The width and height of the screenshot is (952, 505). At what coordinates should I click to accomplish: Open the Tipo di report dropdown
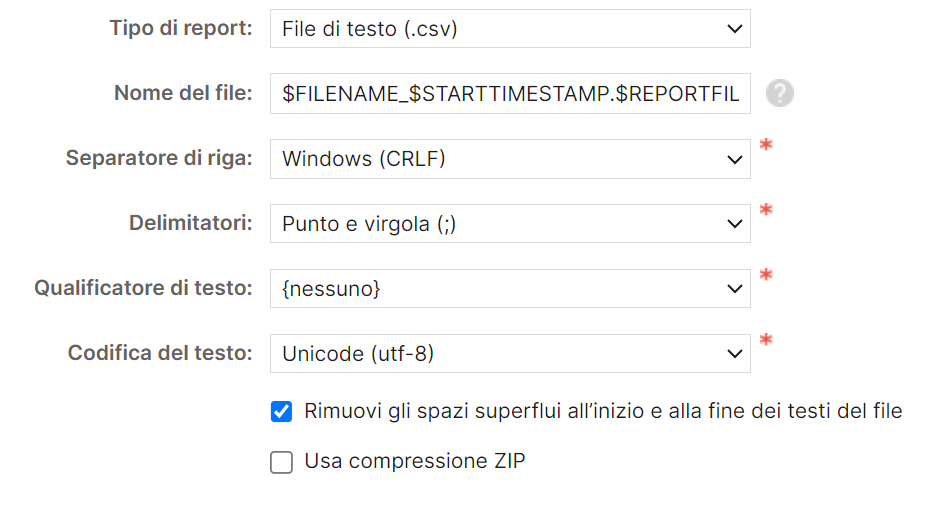[x=510, y=29]
